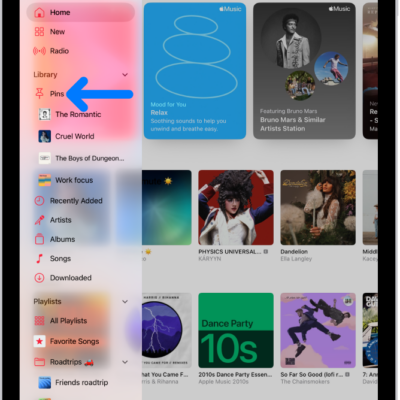
Task: Open the Relax Mood for You card
Action: pos(195,71)
